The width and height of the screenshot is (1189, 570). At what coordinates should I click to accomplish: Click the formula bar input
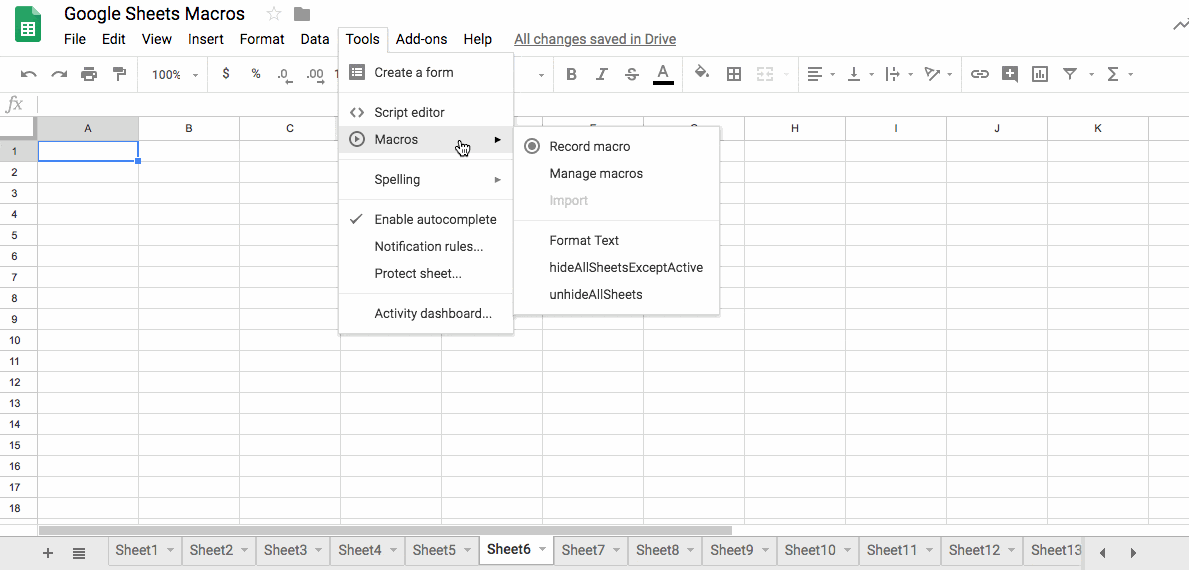[611, 104]
